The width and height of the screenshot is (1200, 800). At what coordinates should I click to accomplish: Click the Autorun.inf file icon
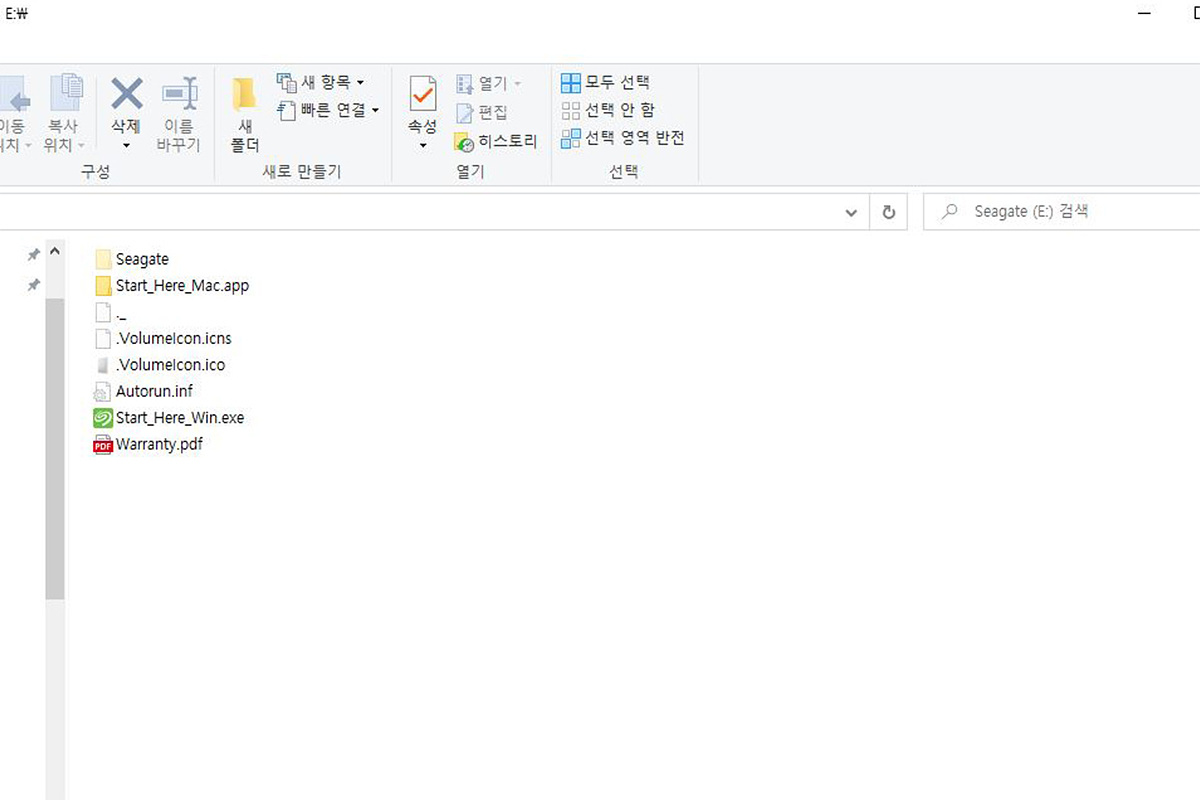click(x=102, y=391)
